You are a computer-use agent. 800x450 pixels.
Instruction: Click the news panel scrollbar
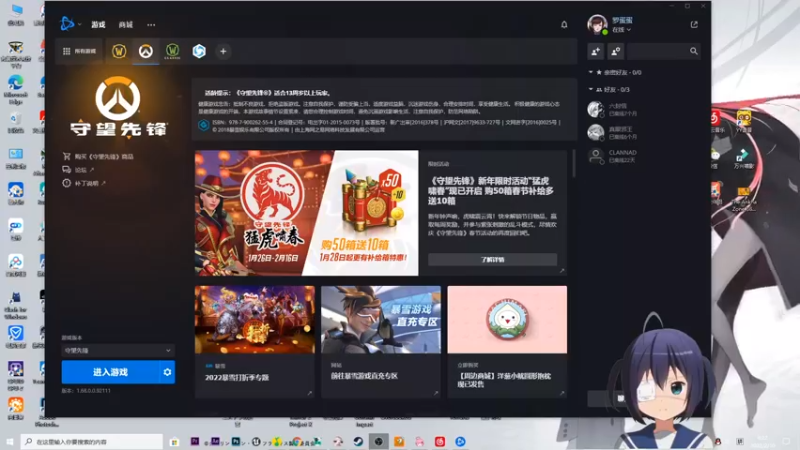pos(574,163)
